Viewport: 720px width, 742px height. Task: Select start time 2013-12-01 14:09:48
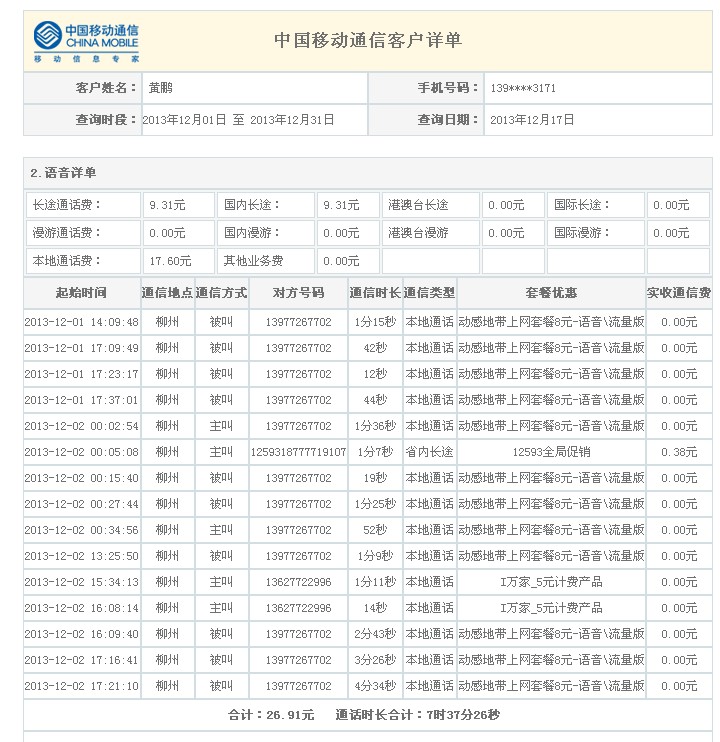tap(81, 322)
